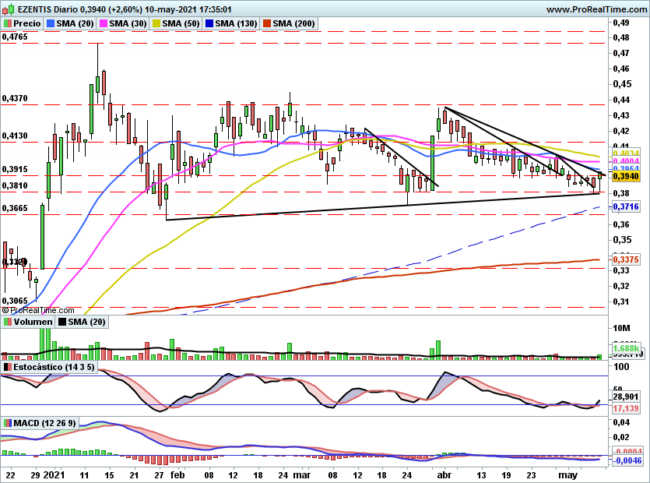The image size is (650, 483).
Task: Click the 0,4765 resistance level label
Action: coord(15,37)
